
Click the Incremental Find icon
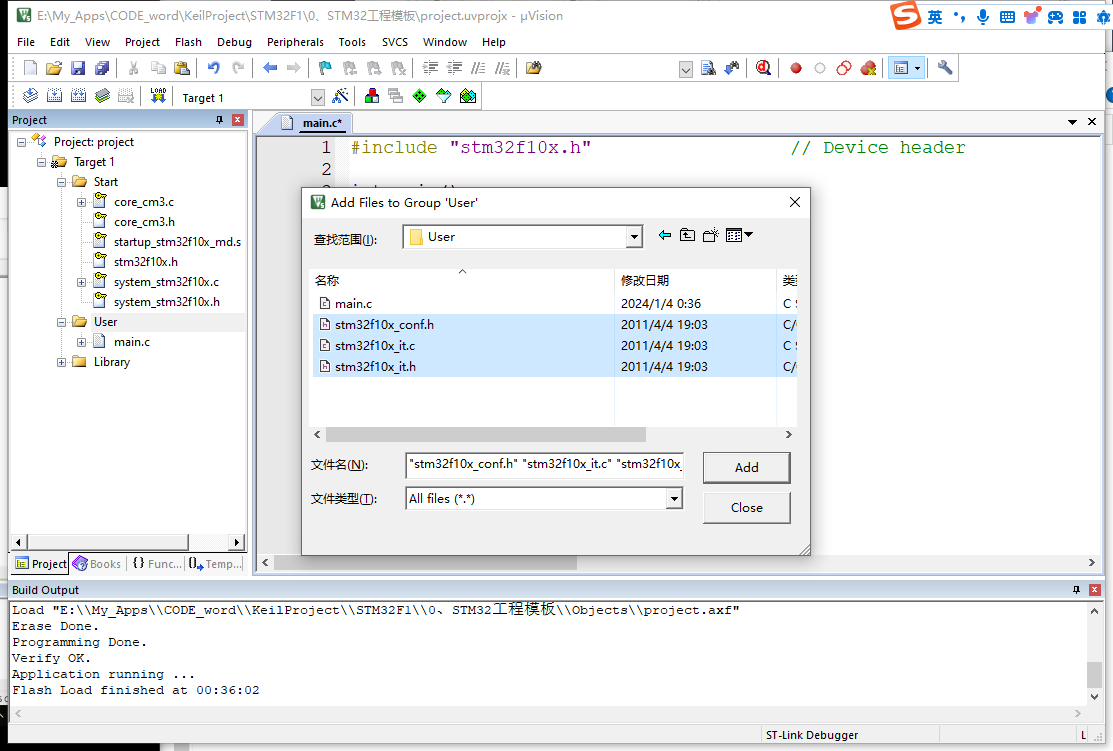732,68
